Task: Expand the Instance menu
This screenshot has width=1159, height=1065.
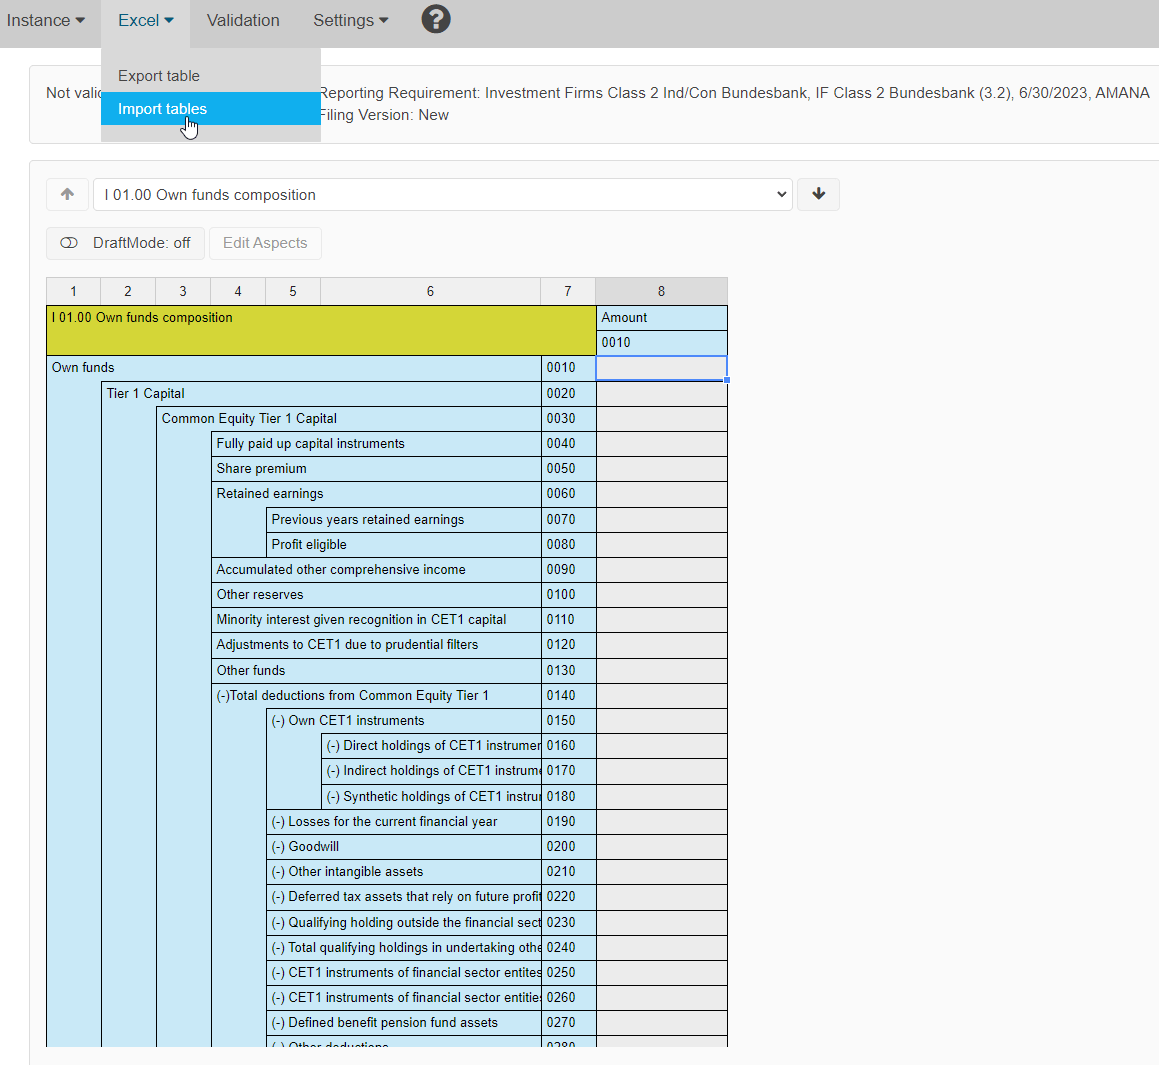Action: 45,20
